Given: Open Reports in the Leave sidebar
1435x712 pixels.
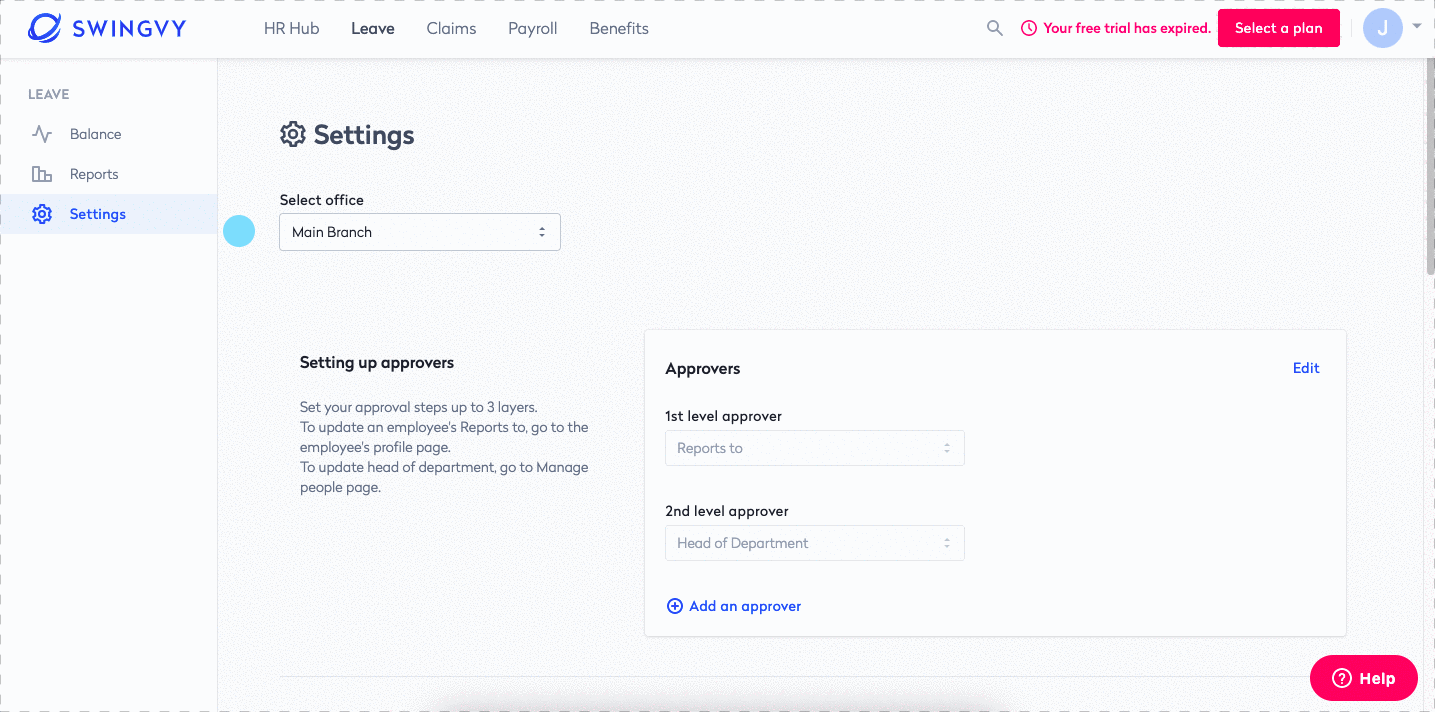Looking at the screenshot, I should (108, 174).
